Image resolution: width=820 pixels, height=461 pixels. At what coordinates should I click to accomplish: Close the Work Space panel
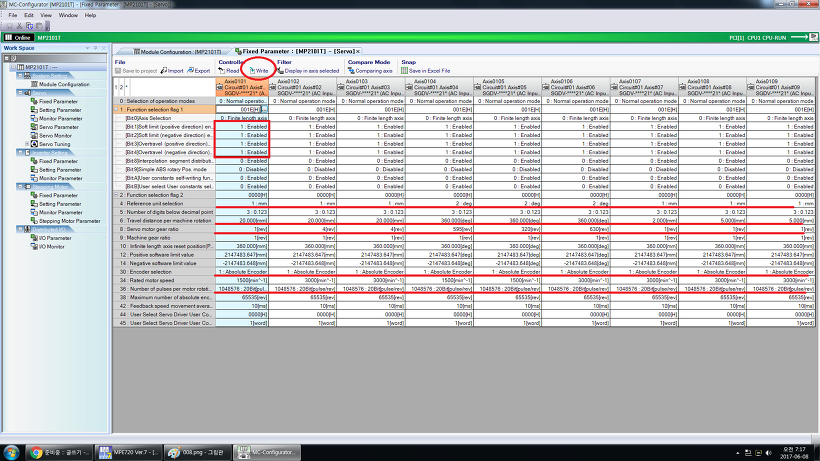[x=104, y=48]
